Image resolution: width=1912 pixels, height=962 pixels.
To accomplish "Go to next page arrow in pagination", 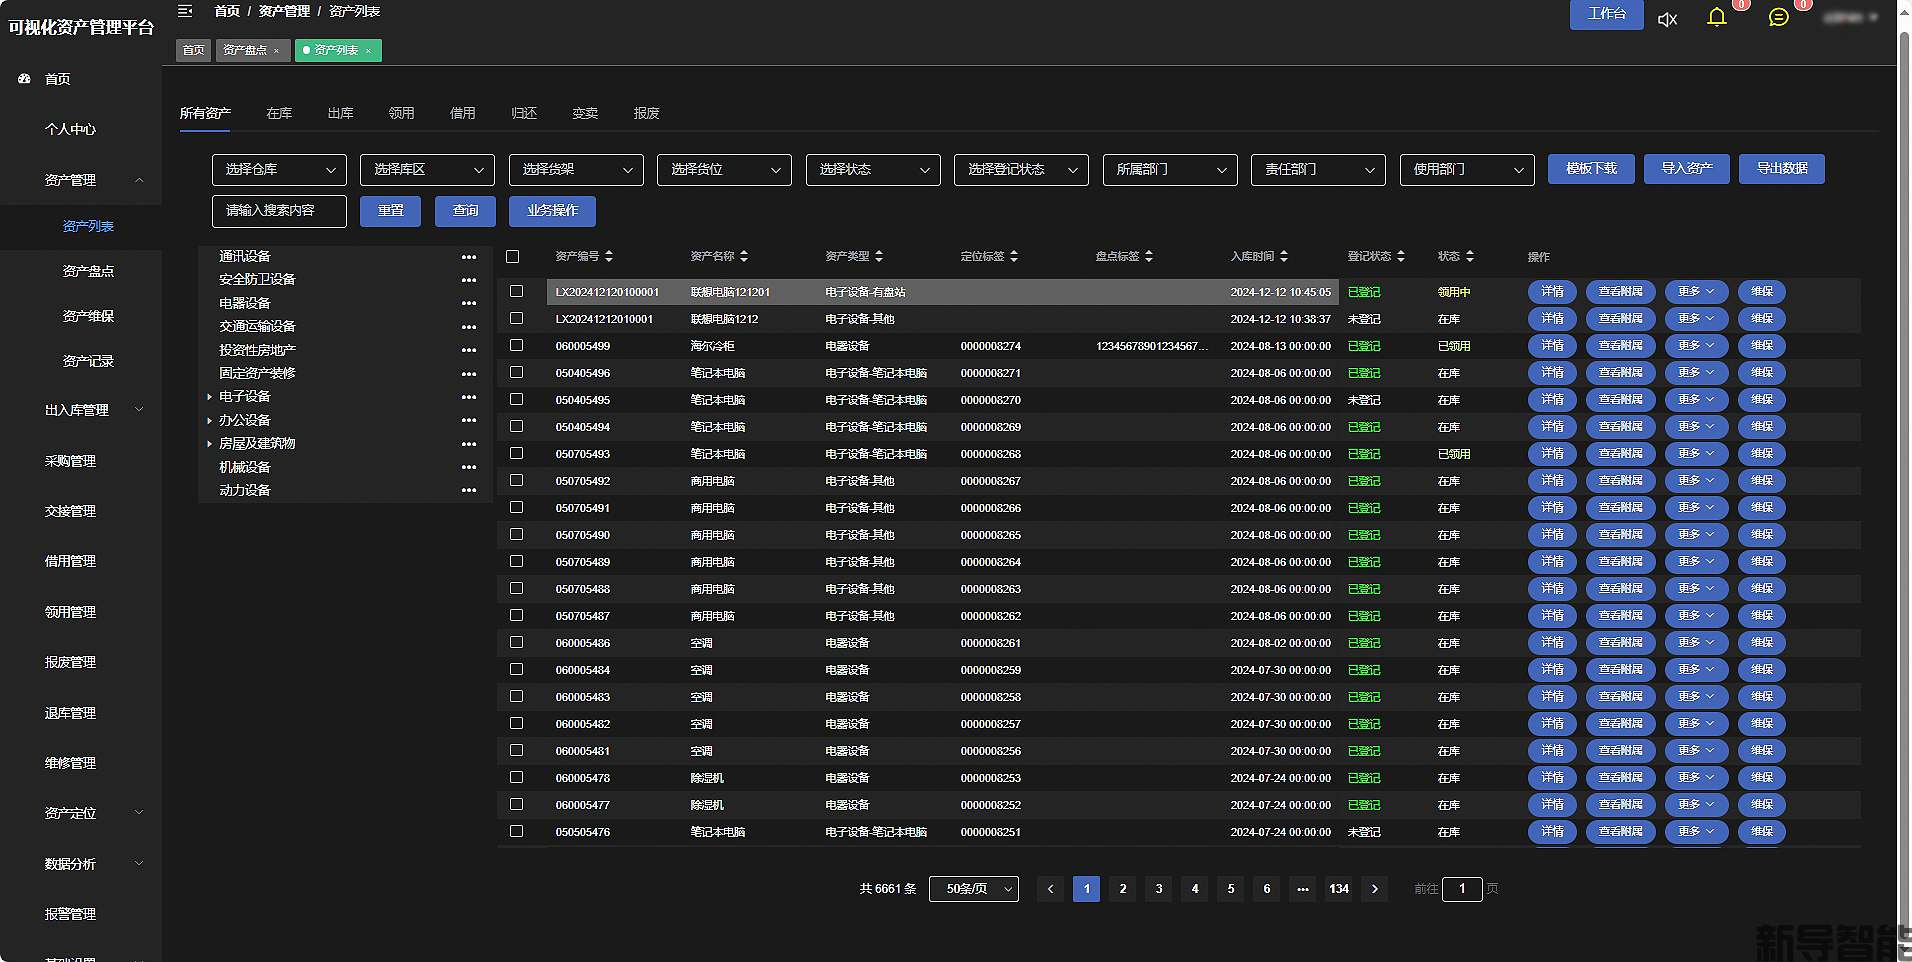I will 1375,889.
